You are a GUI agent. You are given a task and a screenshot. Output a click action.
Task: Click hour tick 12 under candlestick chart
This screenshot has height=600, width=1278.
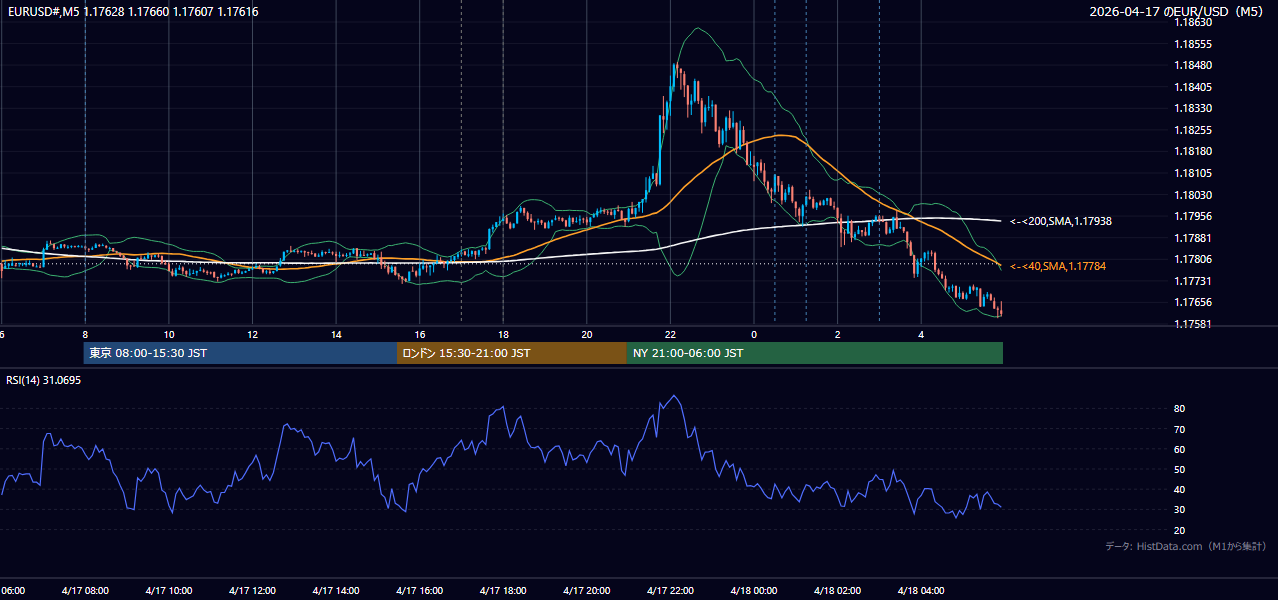click(x=252, y=335)
